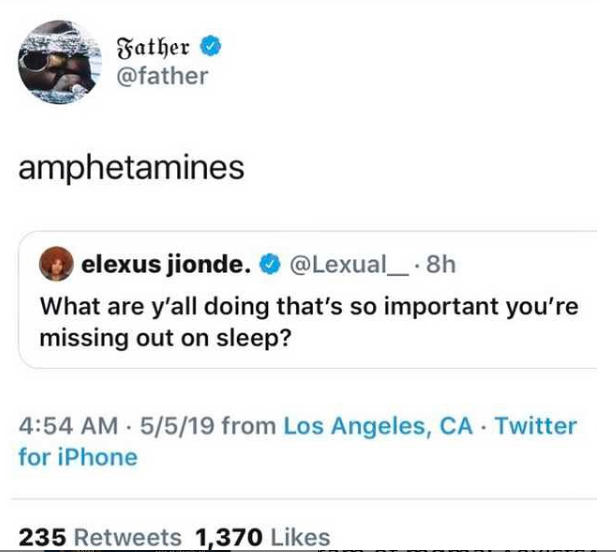Click the elexus jionde display name
The width and height of the screenshot is (616, 552).
point(164,265)
